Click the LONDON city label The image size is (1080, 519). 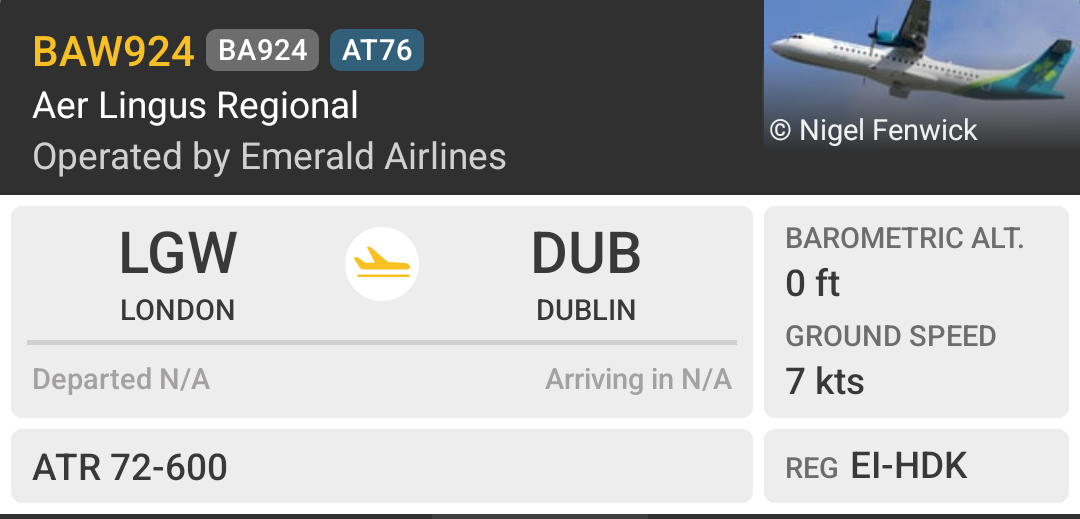[x=178, y=310]
